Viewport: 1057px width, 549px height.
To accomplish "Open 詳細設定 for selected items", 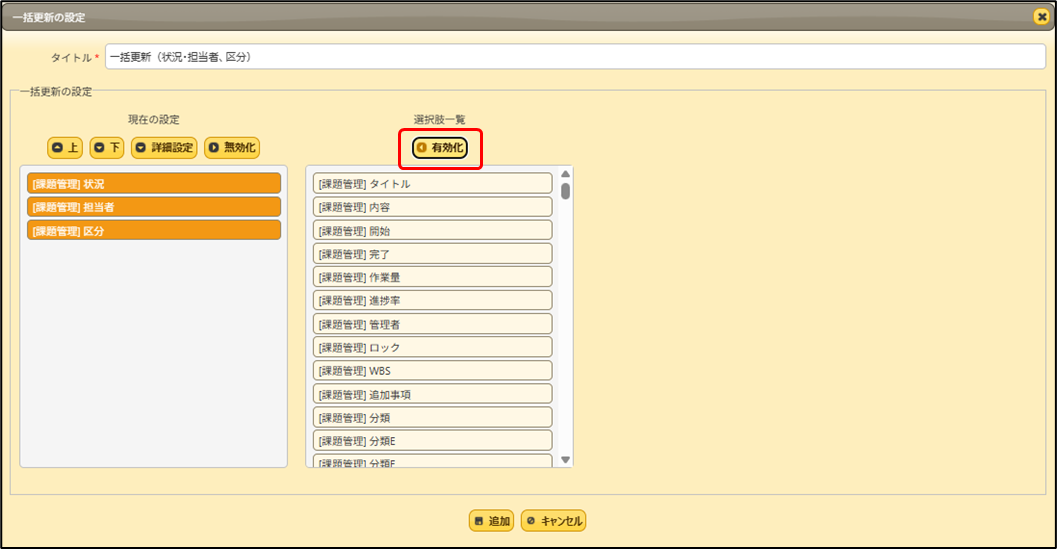I will (x=164, y=147).
